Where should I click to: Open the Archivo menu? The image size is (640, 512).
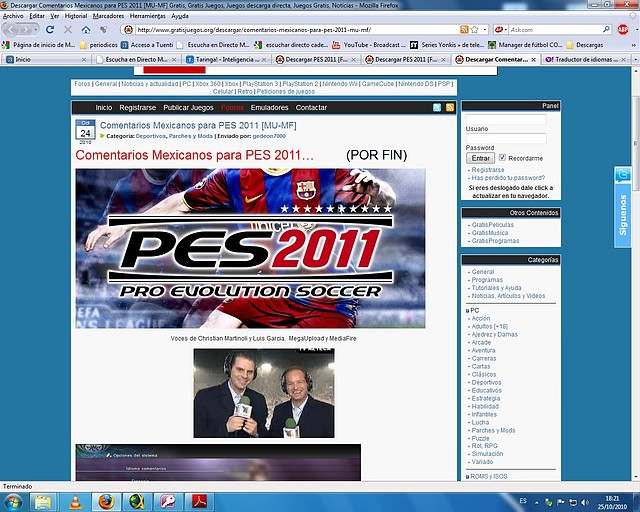click(x=13, y=16)
